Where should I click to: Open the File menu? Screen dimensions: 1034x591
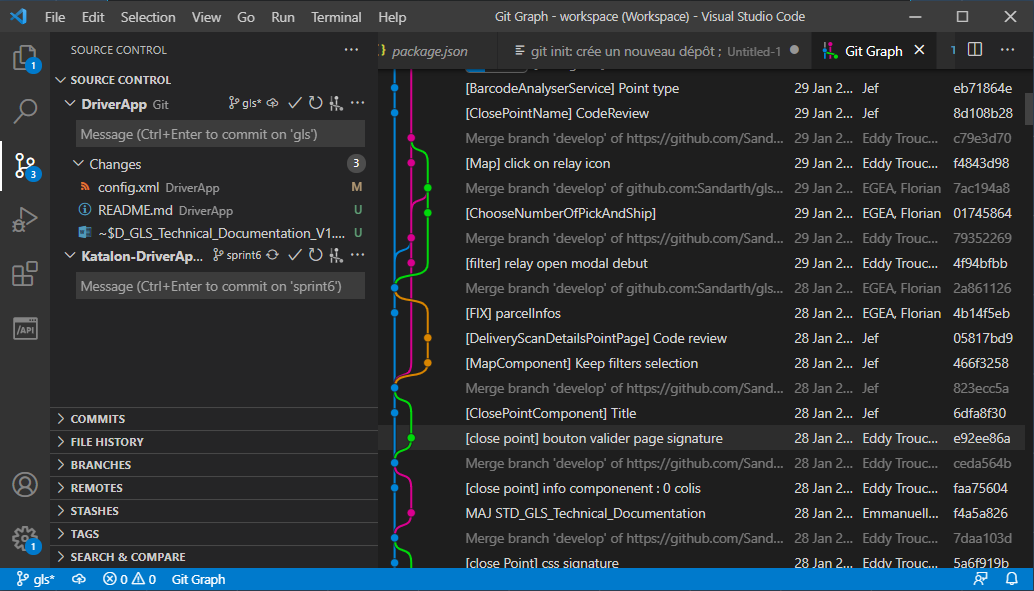(55, 17)
